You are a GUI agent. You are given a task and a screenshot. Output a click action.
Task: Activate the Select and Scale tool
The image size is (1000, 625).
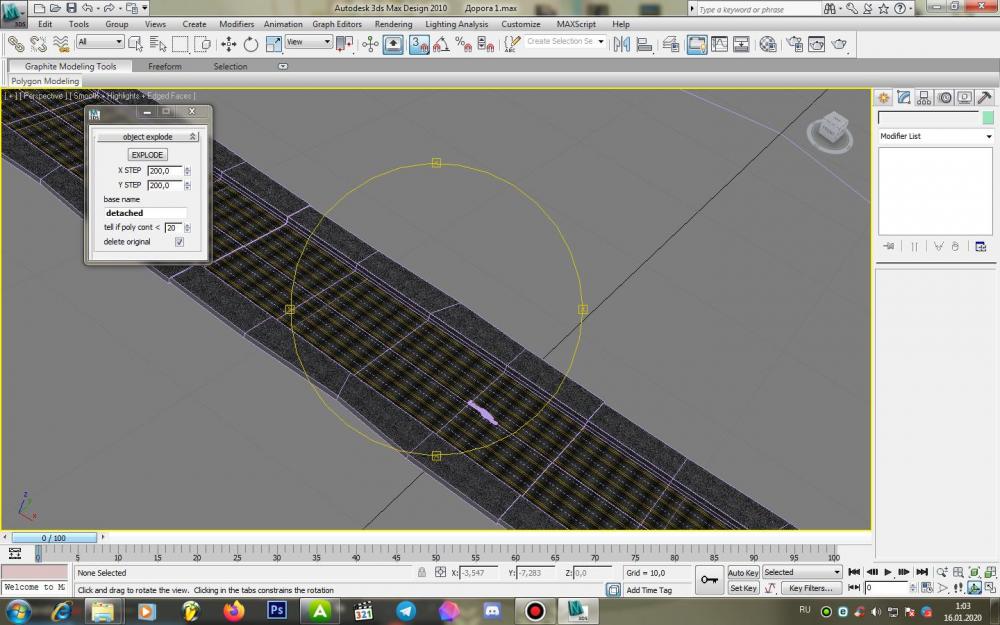(x=274, y=44)
